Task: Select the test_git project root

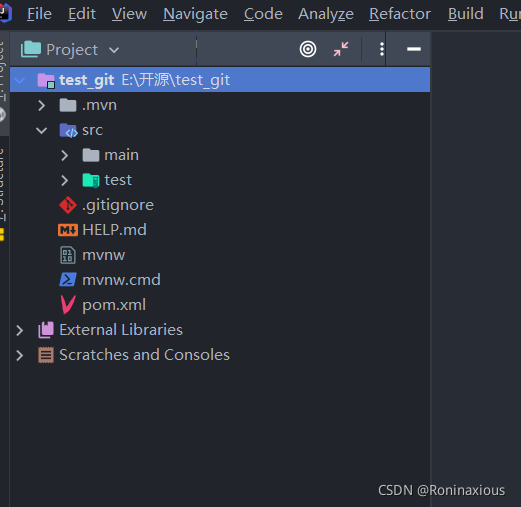Action: [220, 80]
